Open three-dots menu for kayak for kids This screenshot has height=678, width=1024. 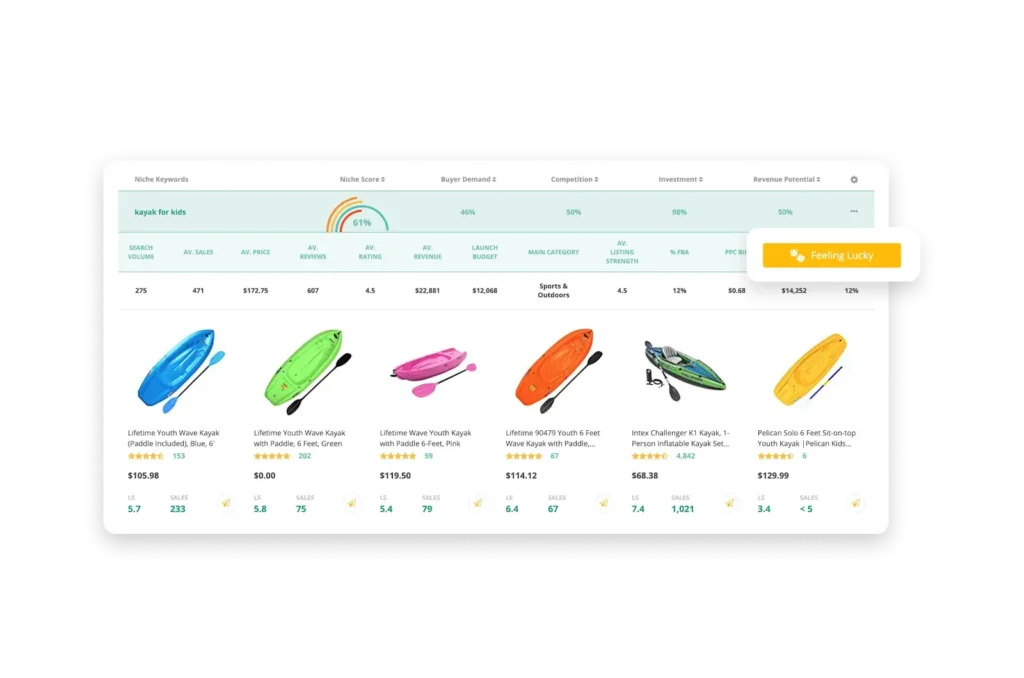pyautogui.click(x=854, y=212)
